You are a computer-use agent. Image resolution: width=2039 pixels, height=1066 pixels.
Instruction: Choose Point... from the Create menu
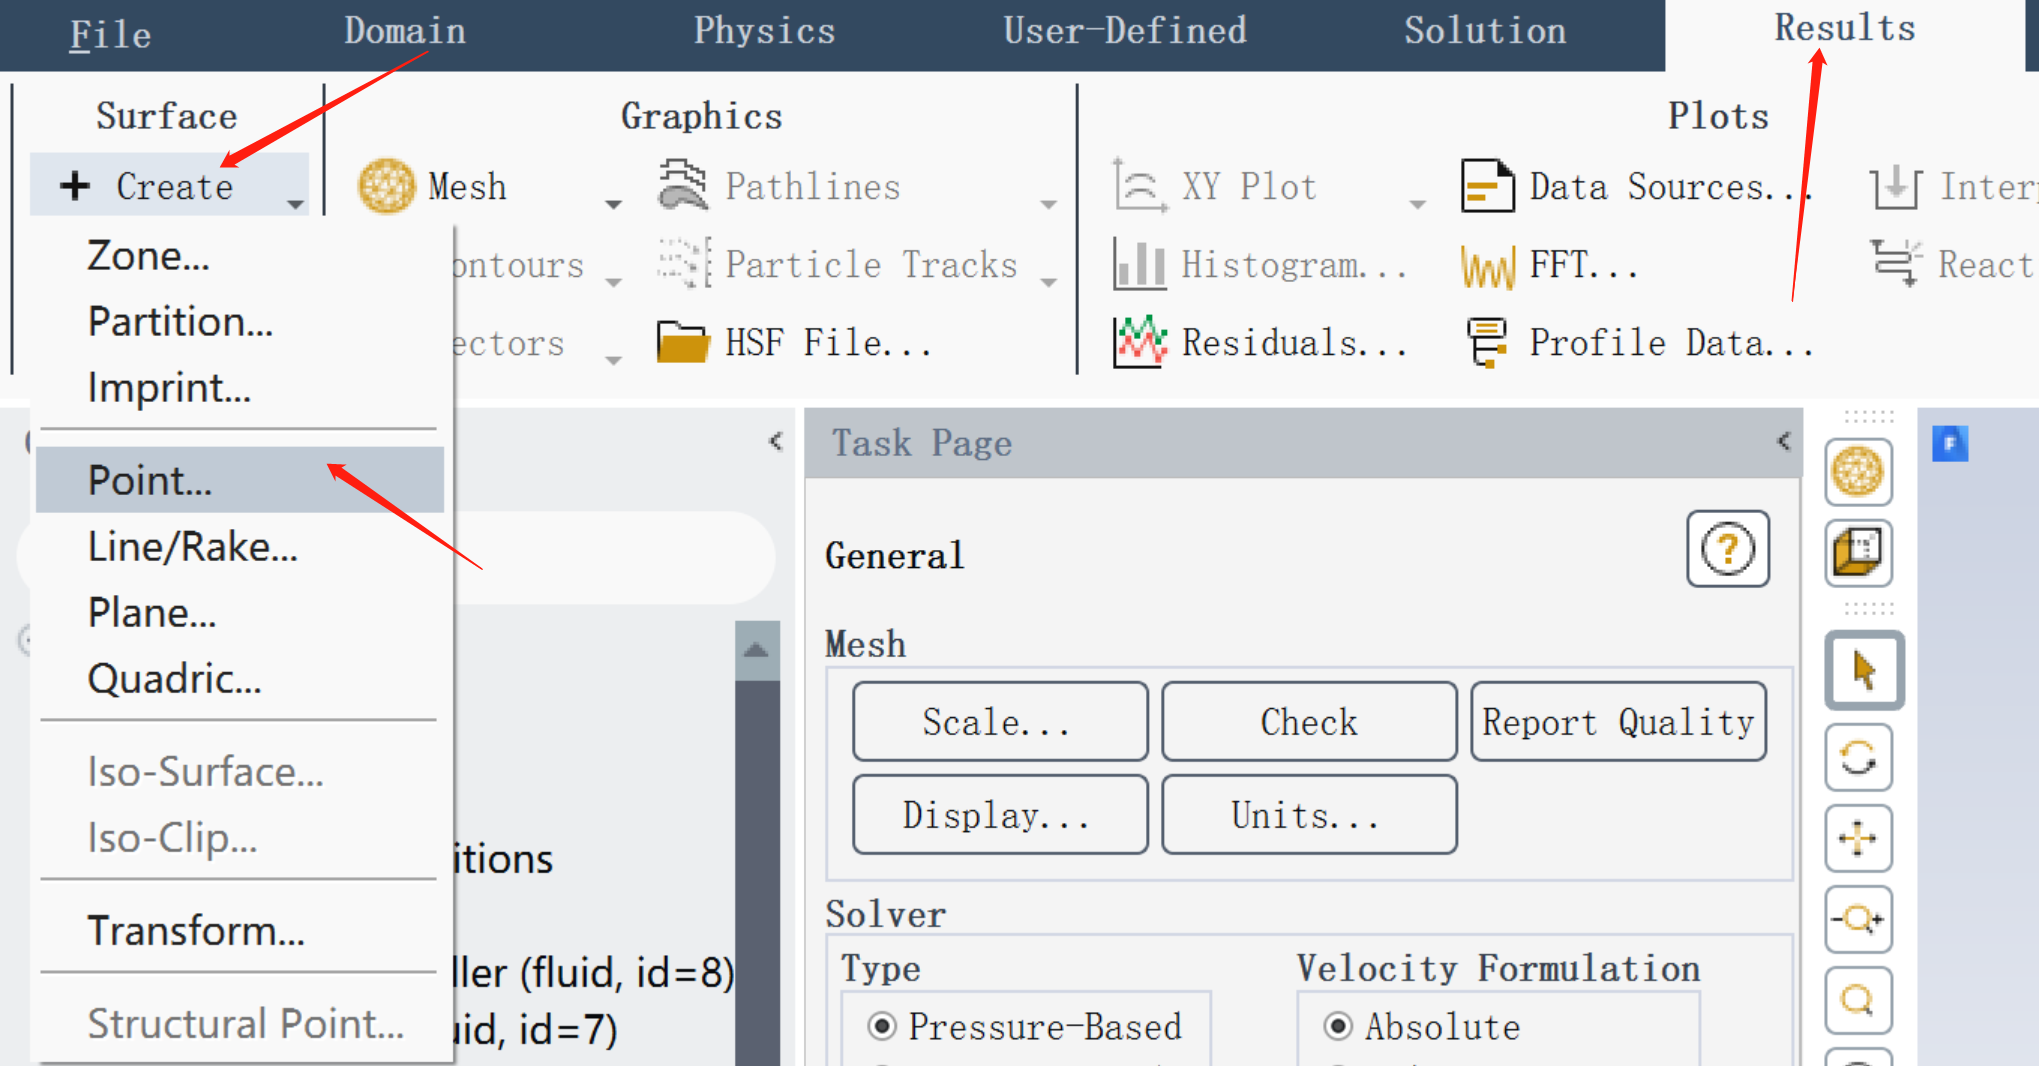click(150, 481)
